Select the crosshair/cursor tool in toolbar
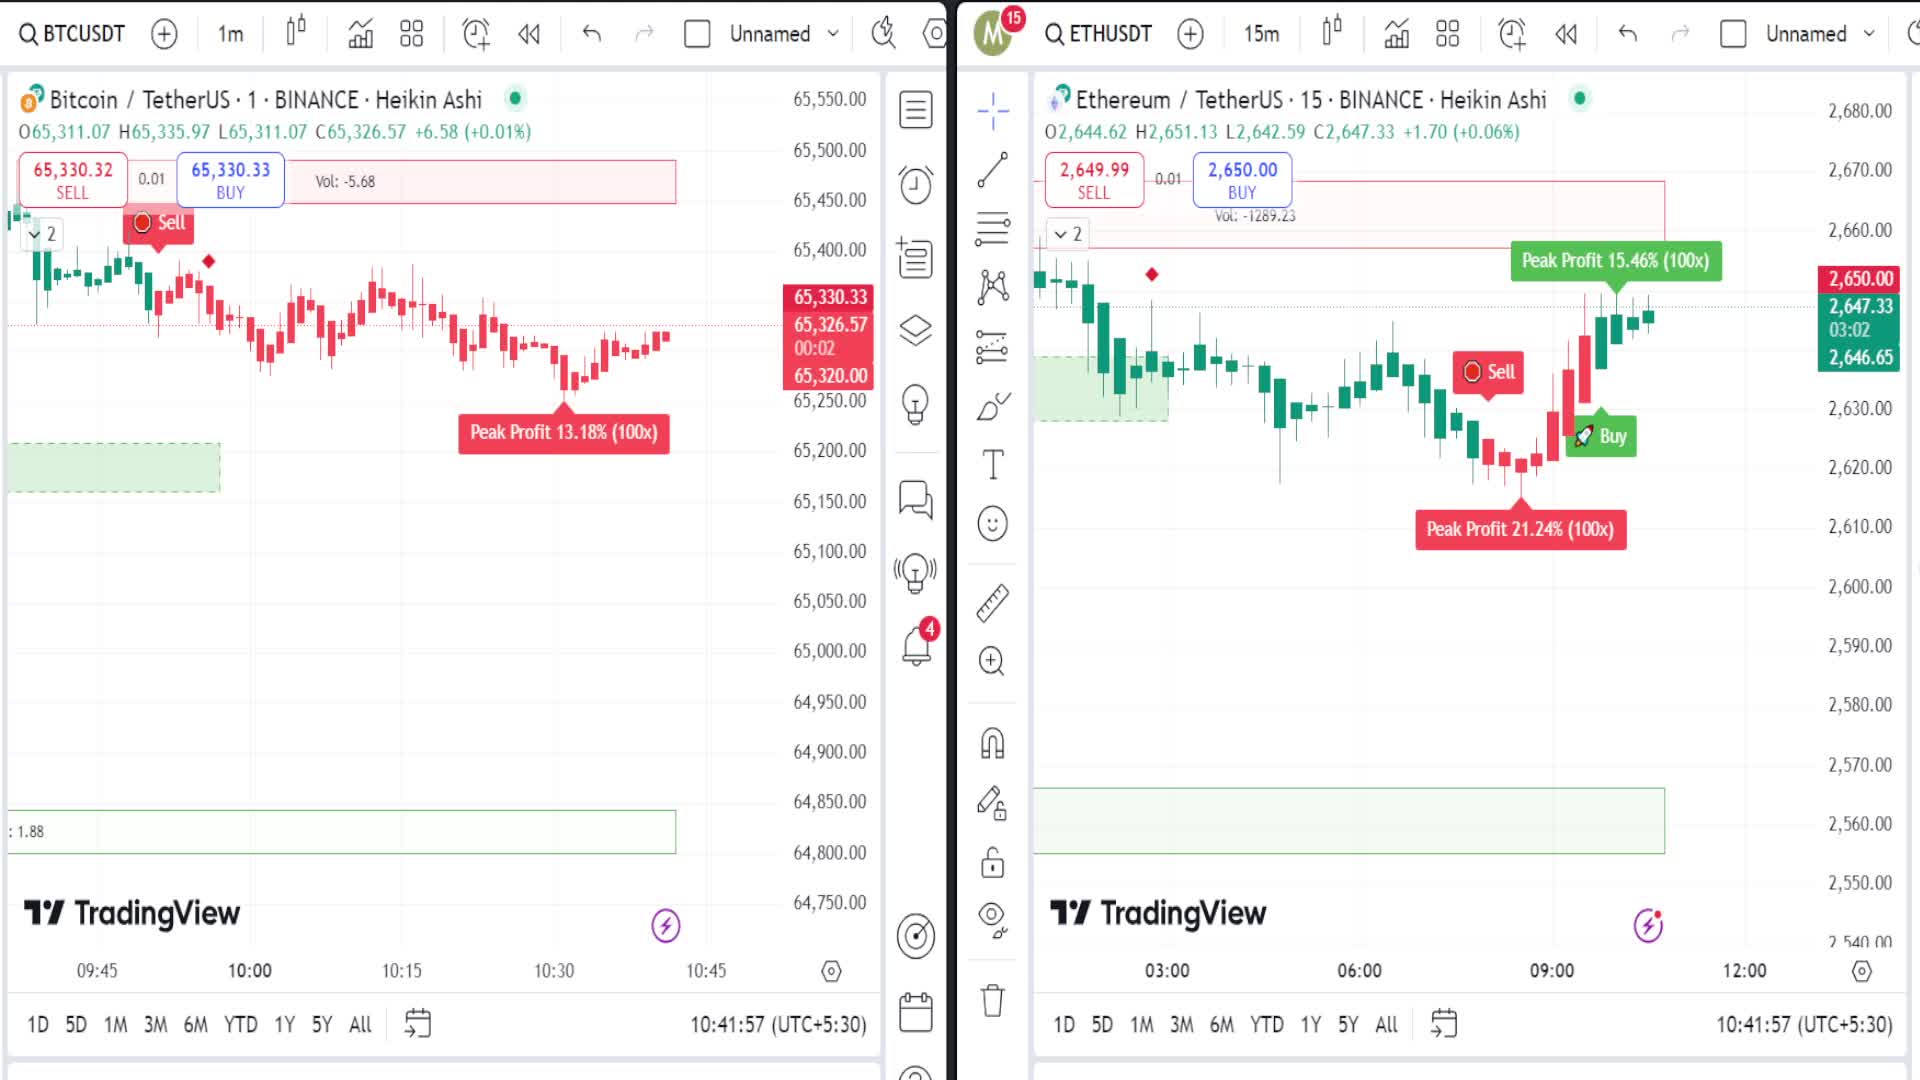 click(x=994, y=109)
